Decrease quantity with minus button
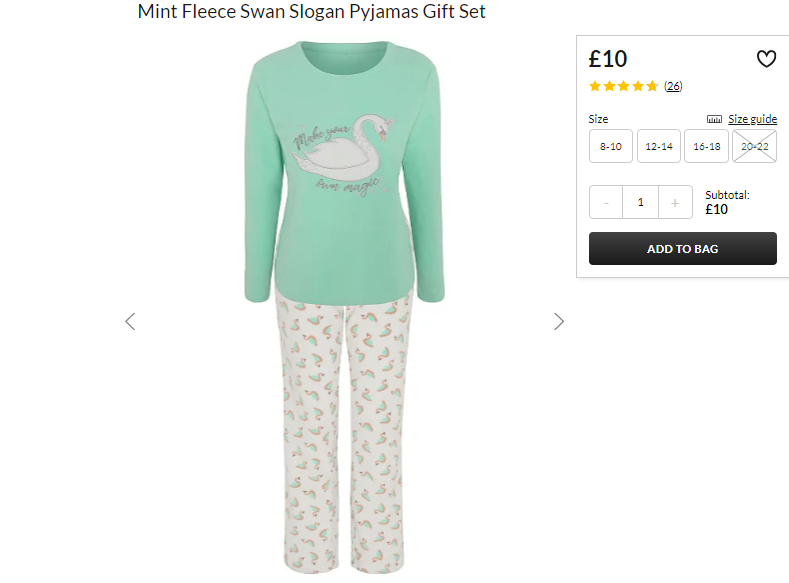This screenshot has height=583, width=789. tap(606, 202)
